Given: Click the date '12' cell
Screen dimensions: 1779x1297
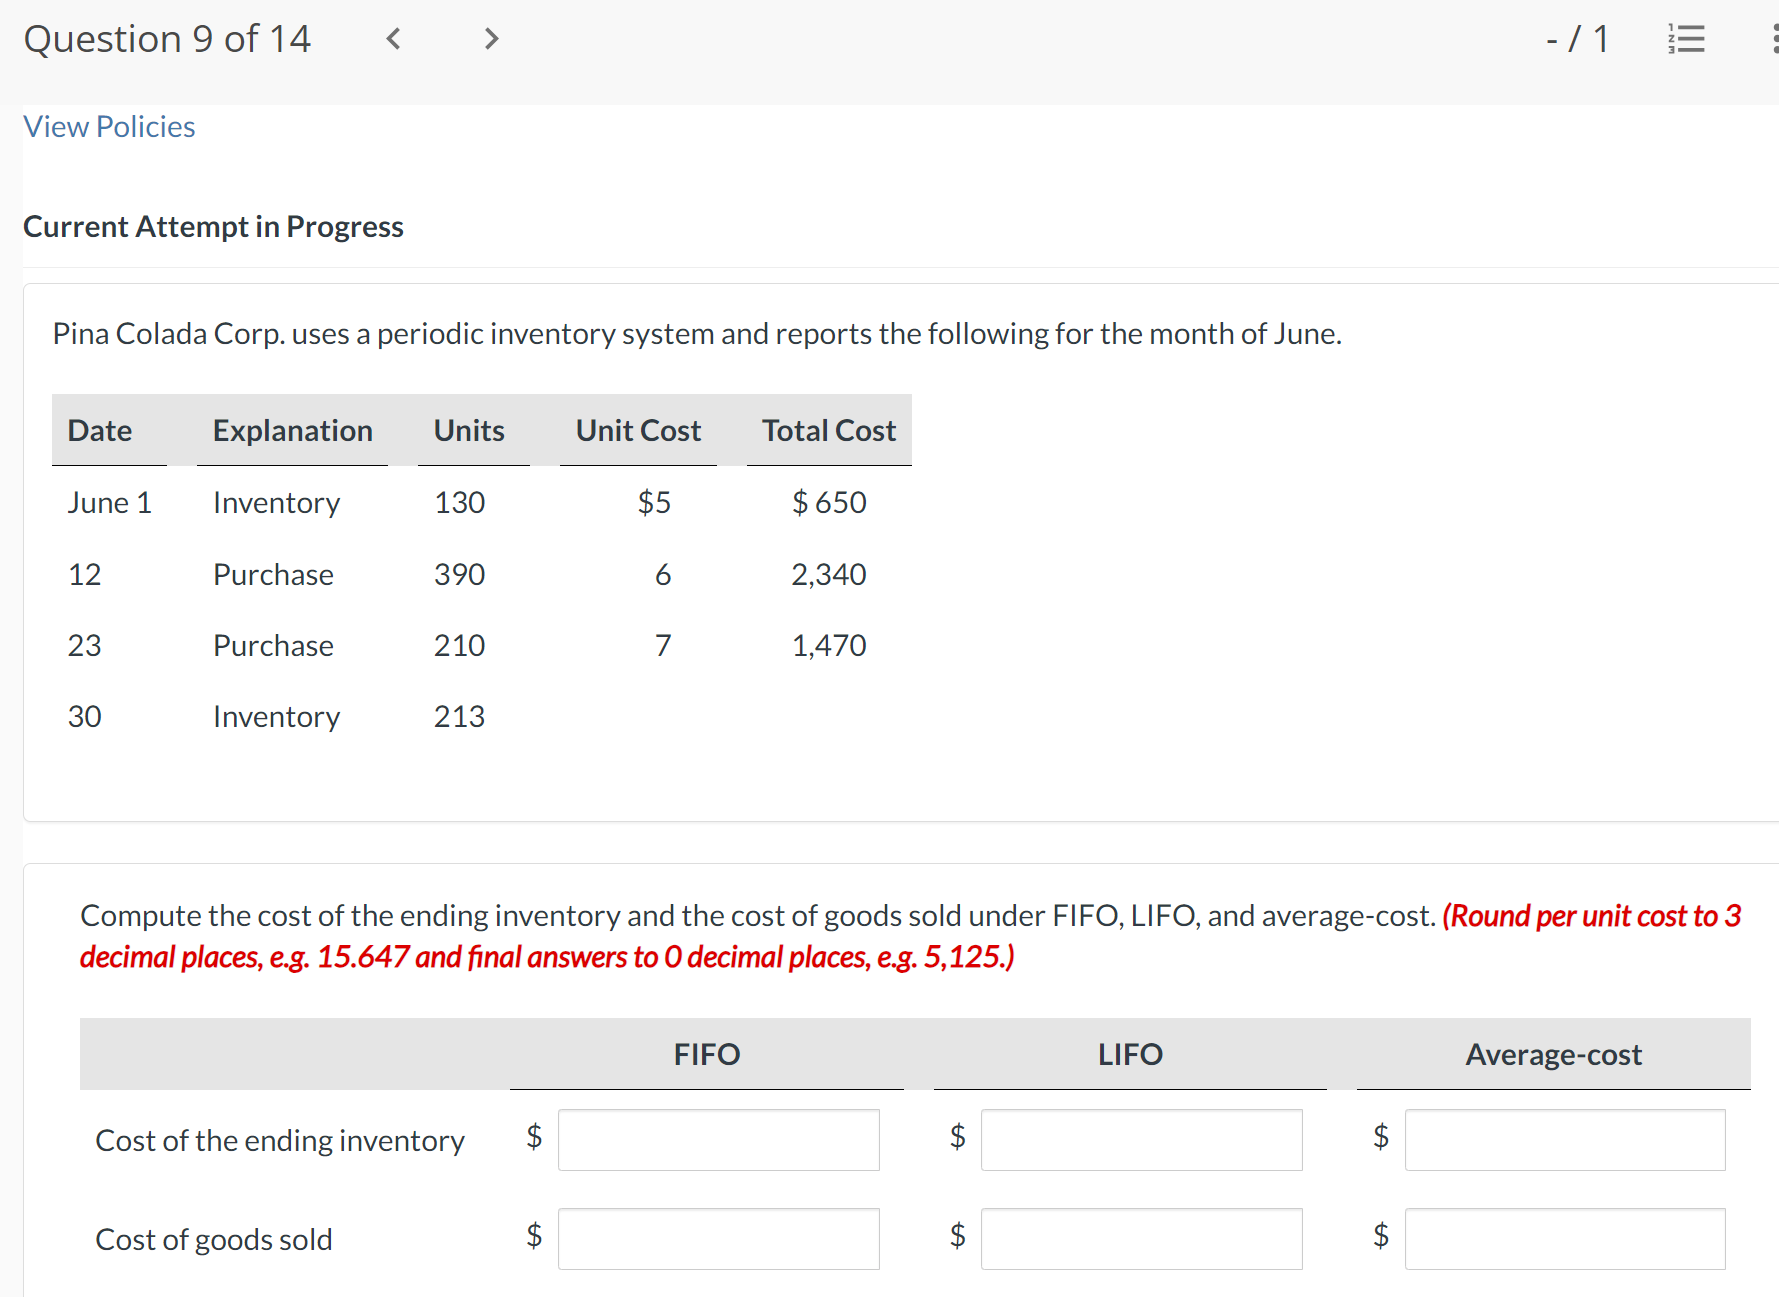Looking at the screenshot, I should (85, 574).
